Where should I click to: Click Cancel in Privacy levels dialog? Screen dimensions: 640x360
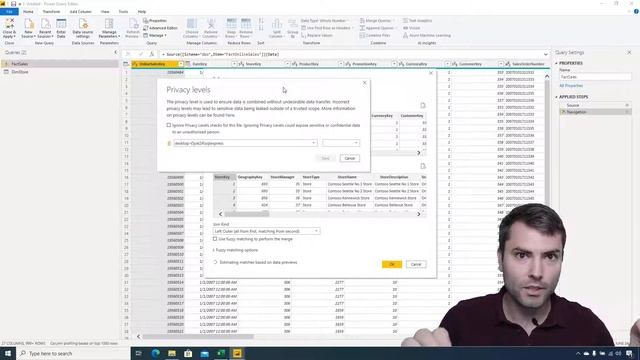[x=350, y=158]
